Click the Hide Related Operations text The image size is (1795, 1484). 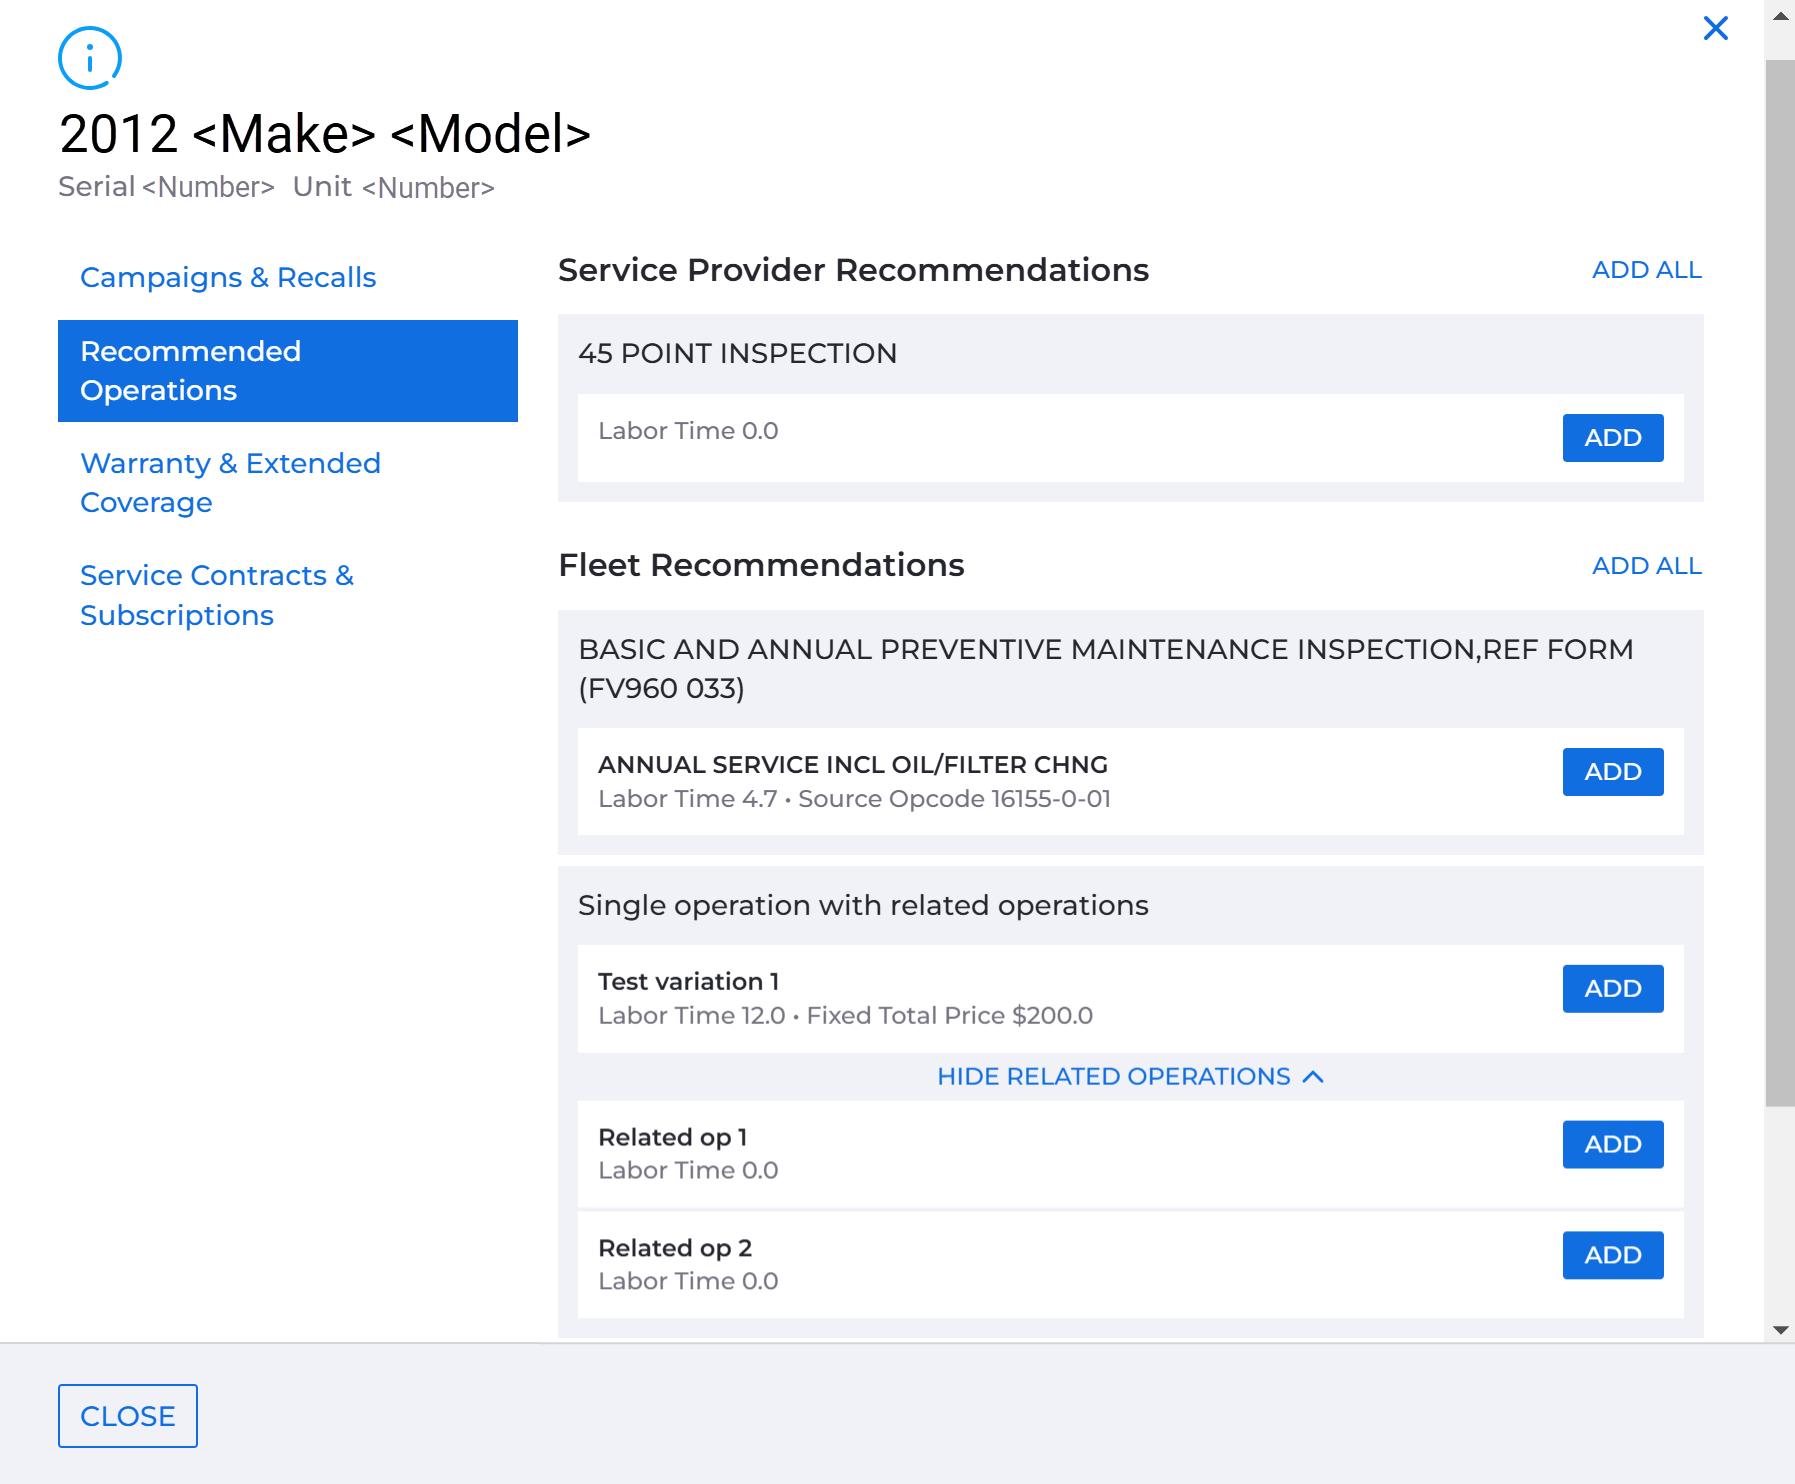coord(1113,1077)
